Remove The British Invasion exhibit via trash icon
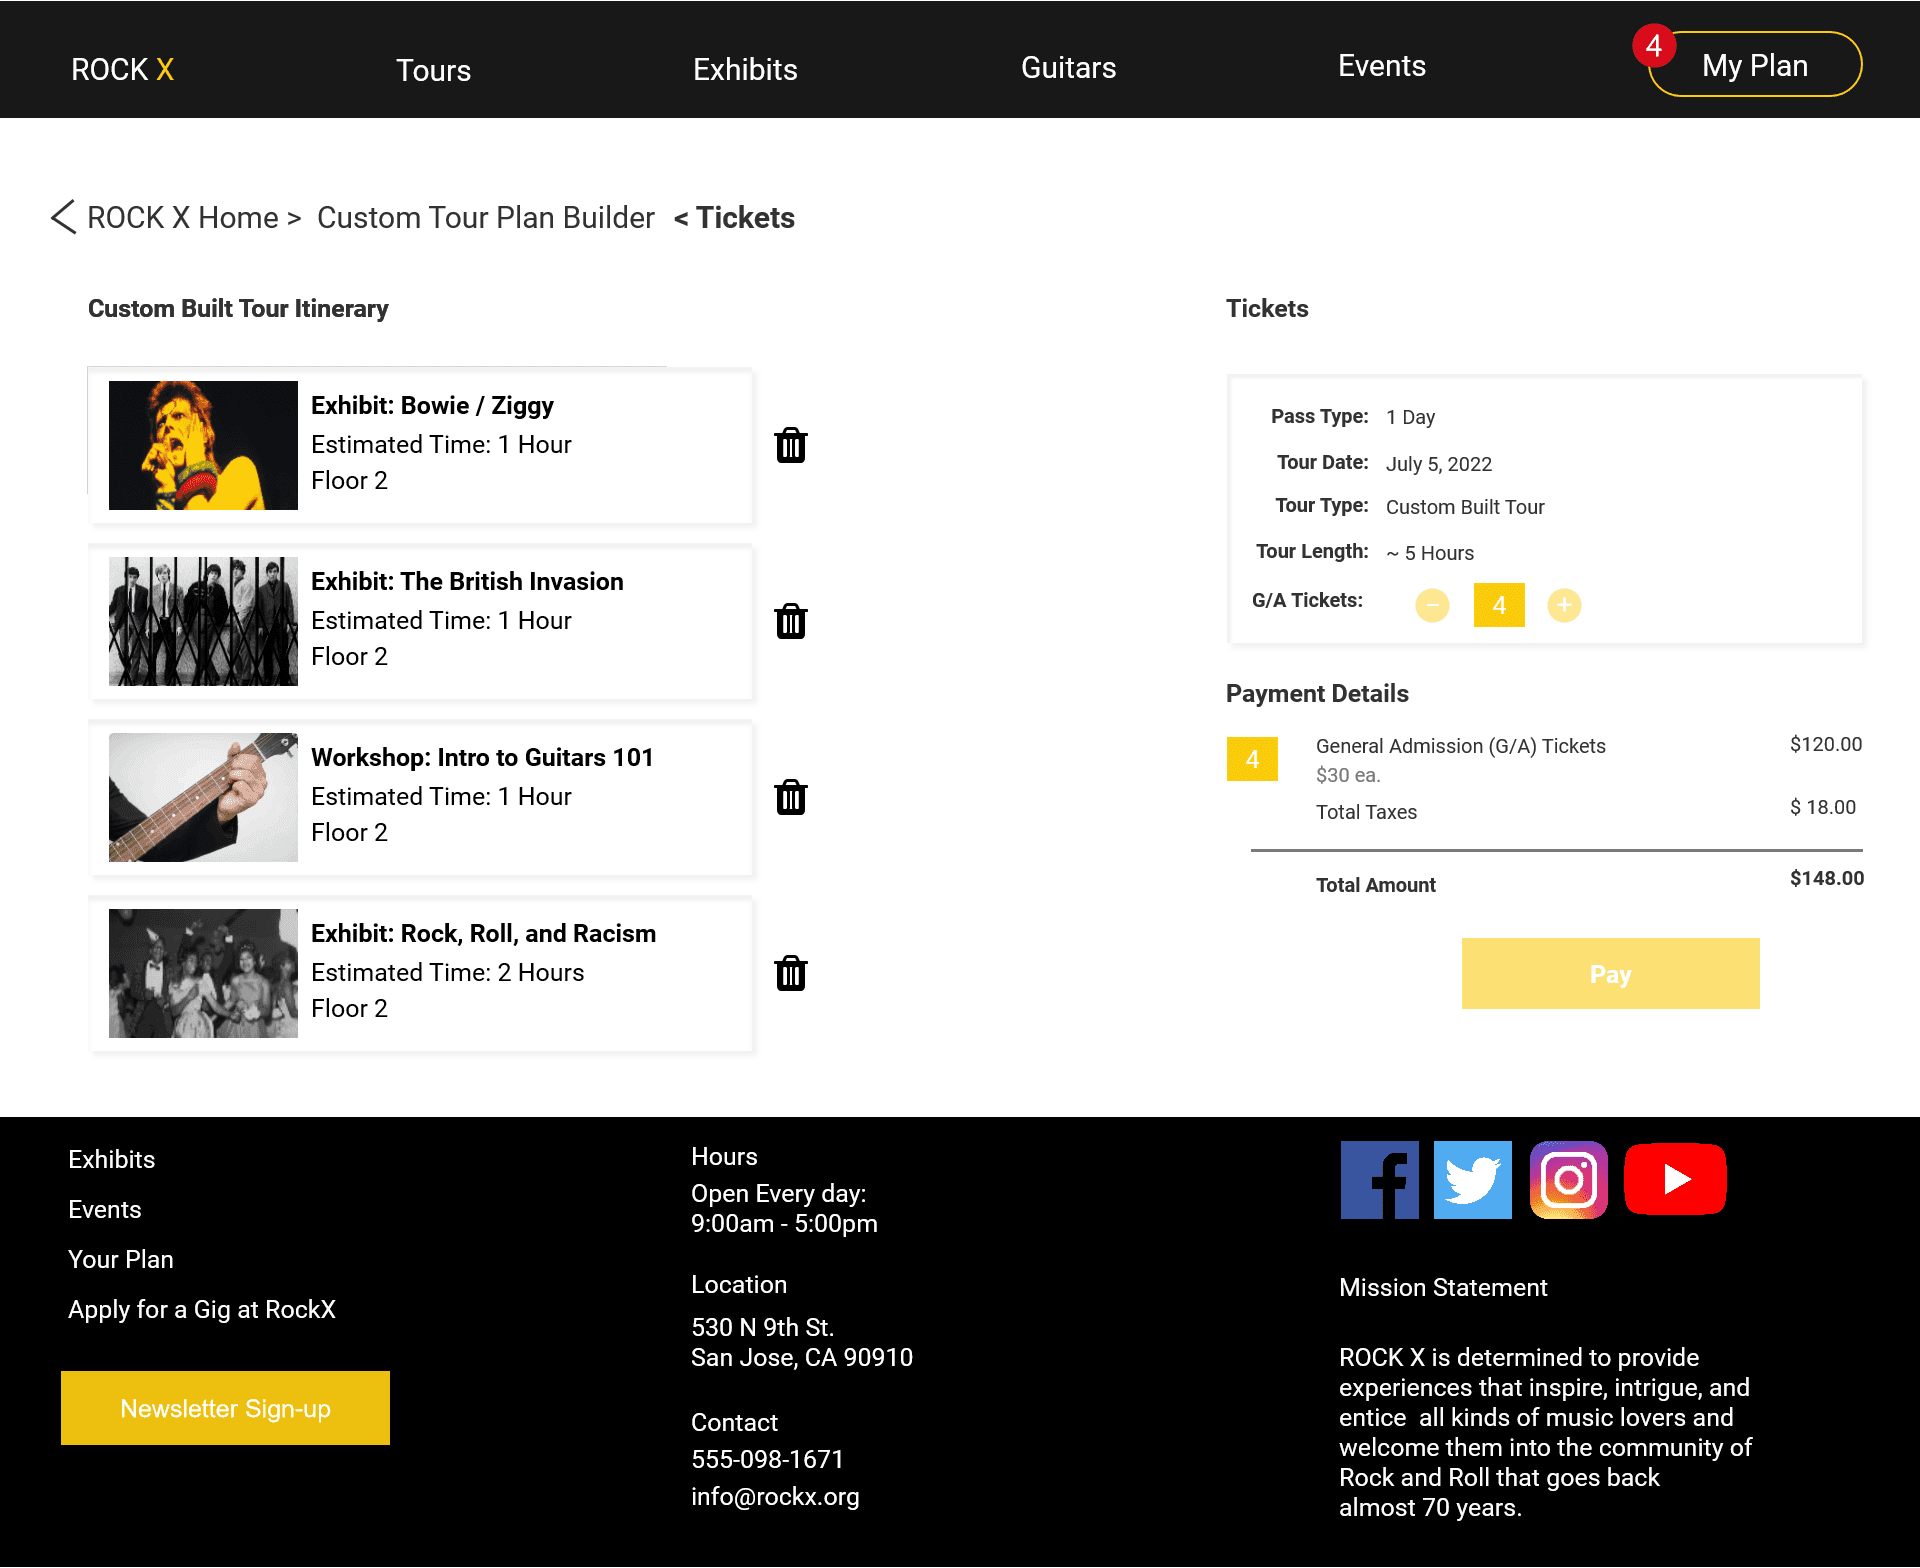This screenshot has width=1920, height=1568. (790, 621)
